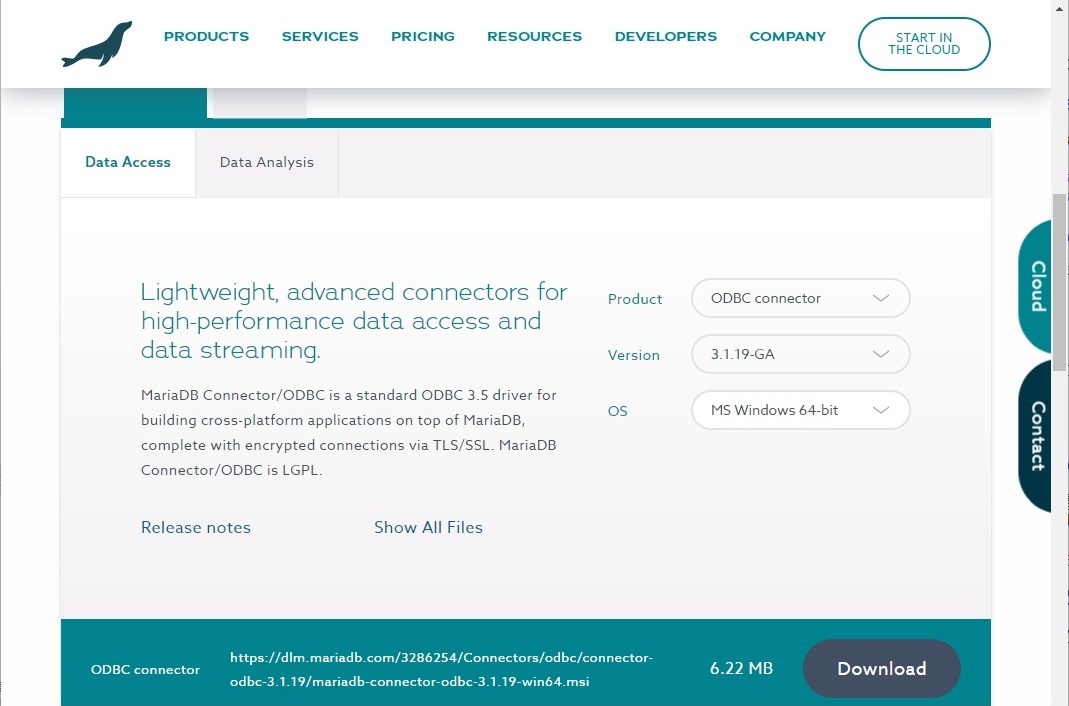Click the Show All Files link
The height and width of the screenshot is (706, 1069).
pos(428,527)
